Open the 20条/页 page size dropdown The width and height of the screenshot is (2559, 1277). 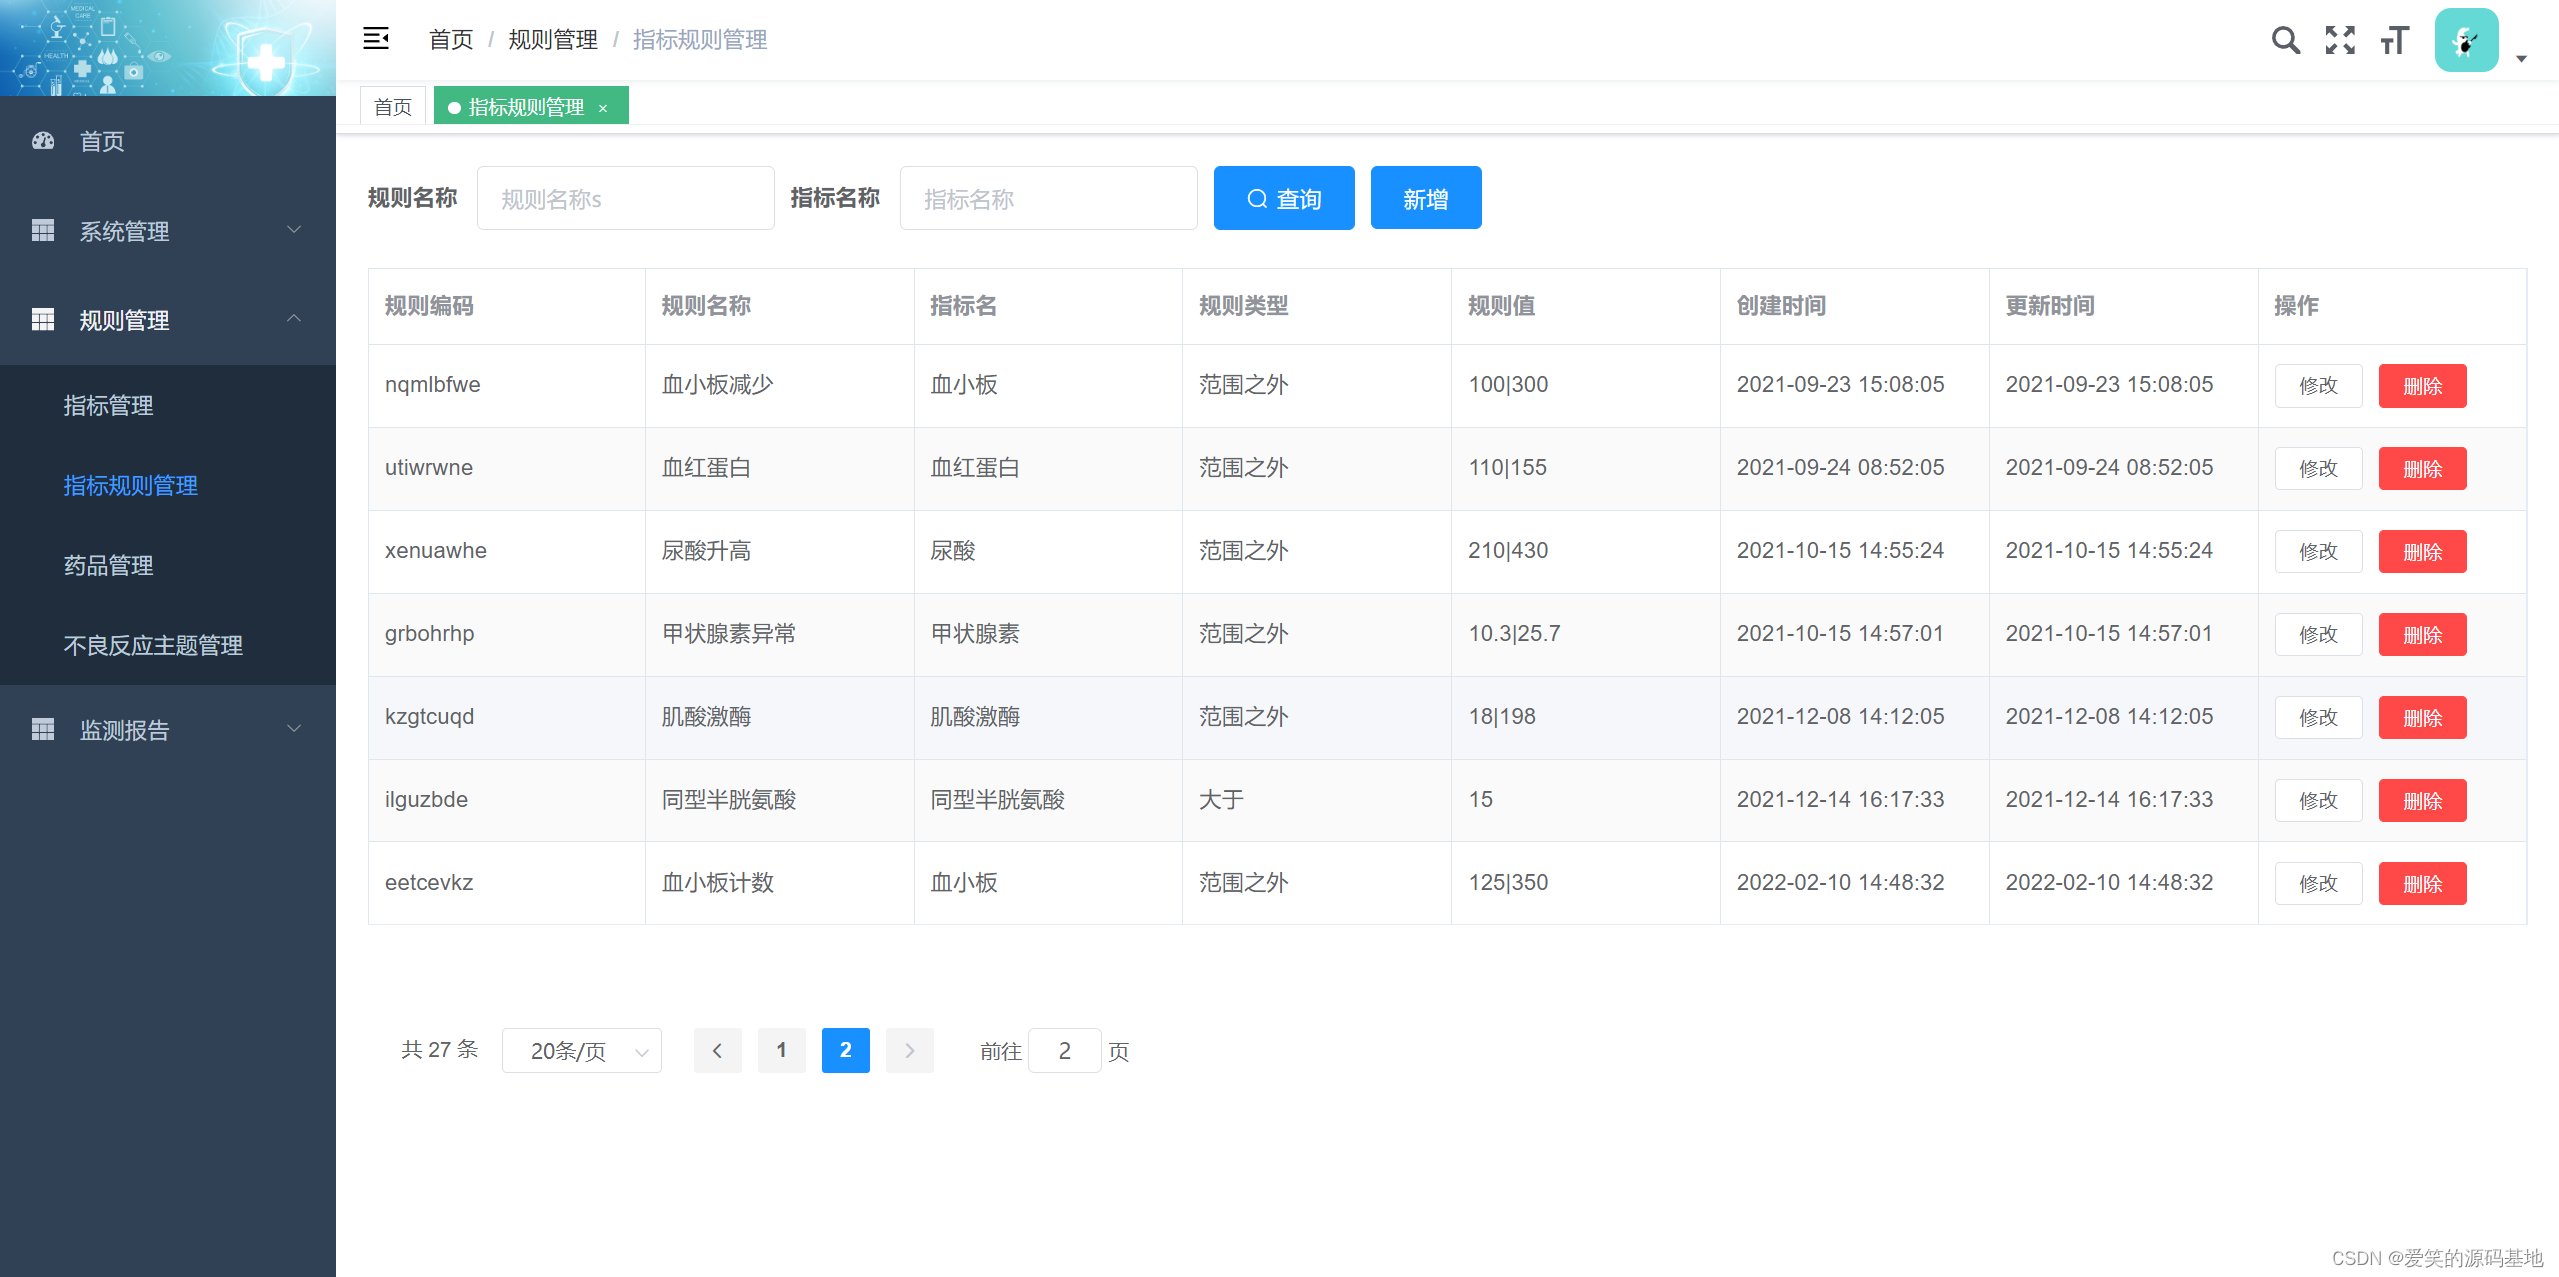point(581,1051)
